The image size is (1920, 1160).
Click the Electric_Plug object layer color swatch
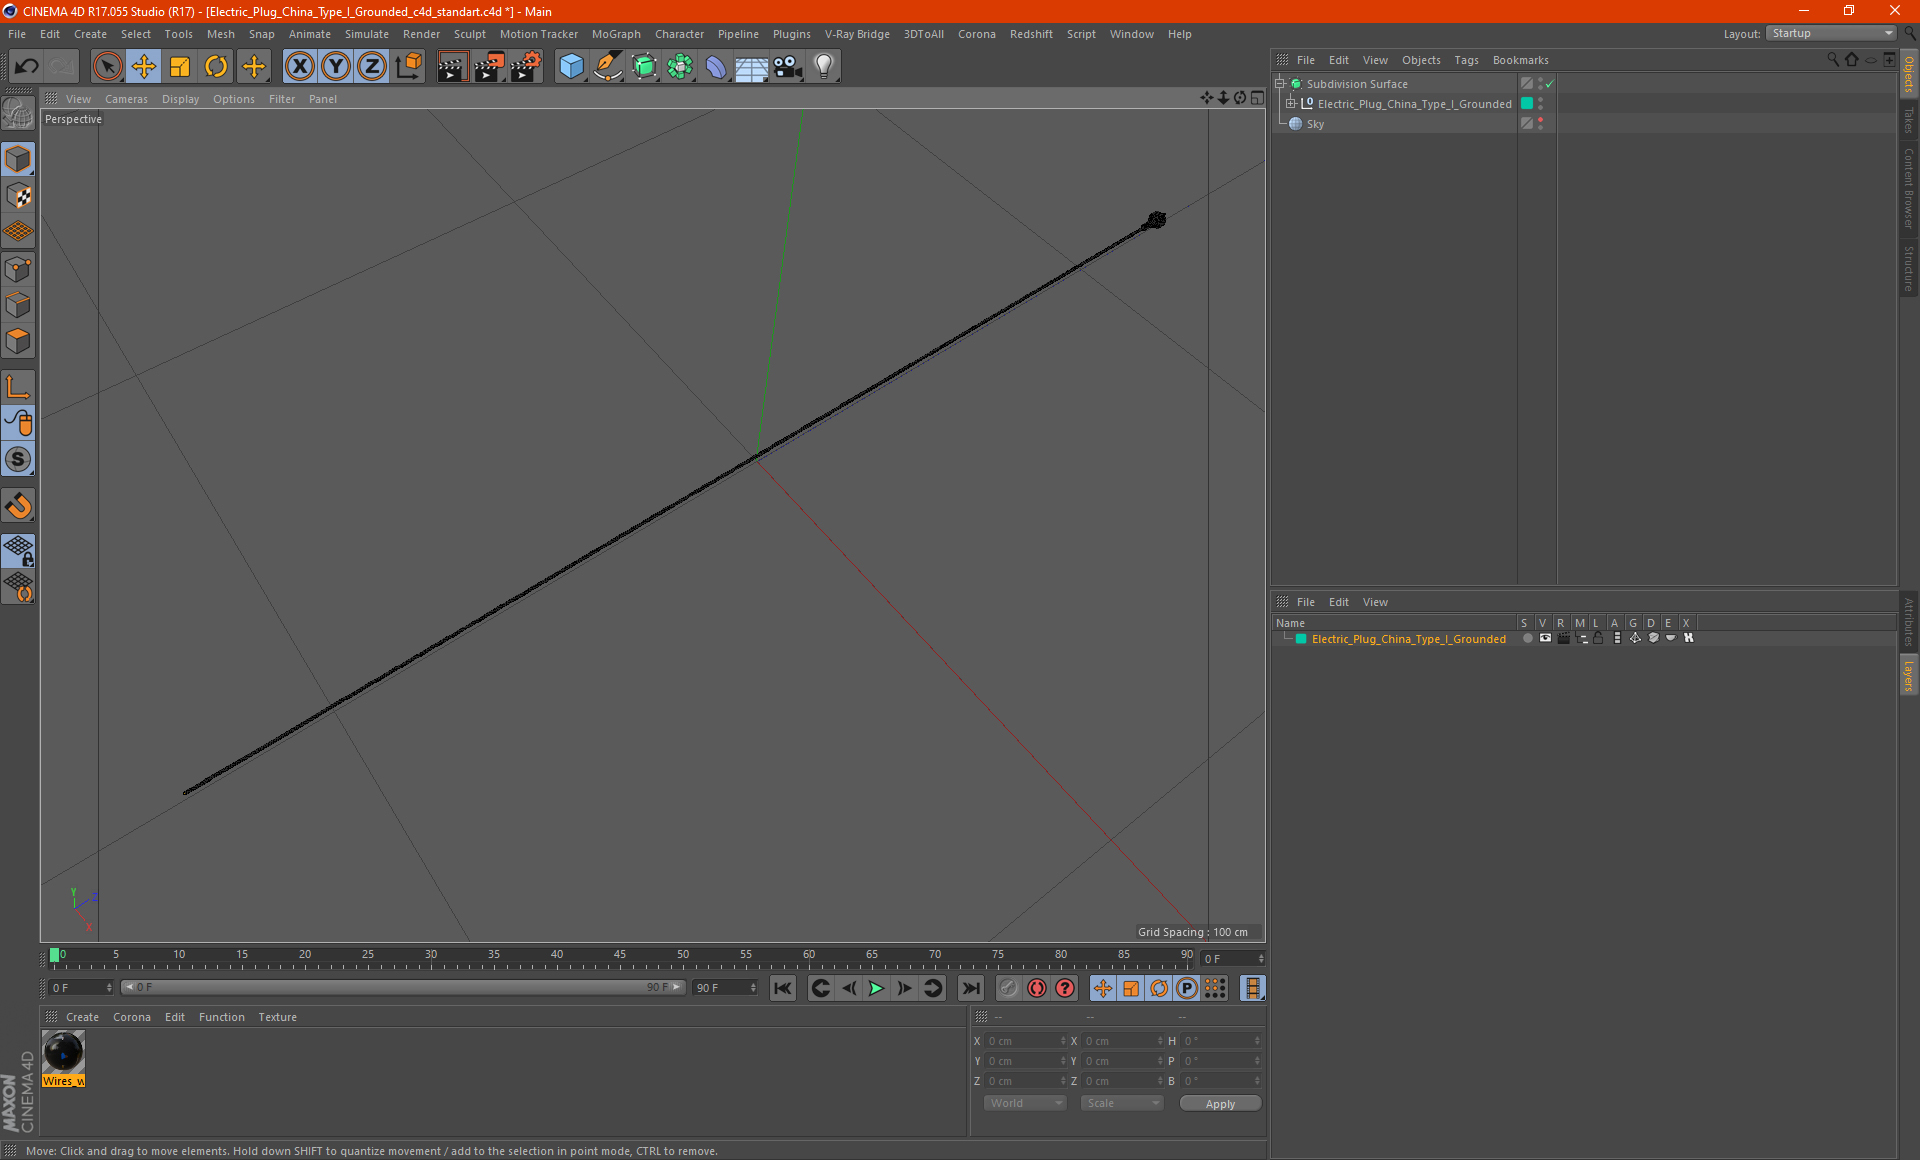[1527, 104]
